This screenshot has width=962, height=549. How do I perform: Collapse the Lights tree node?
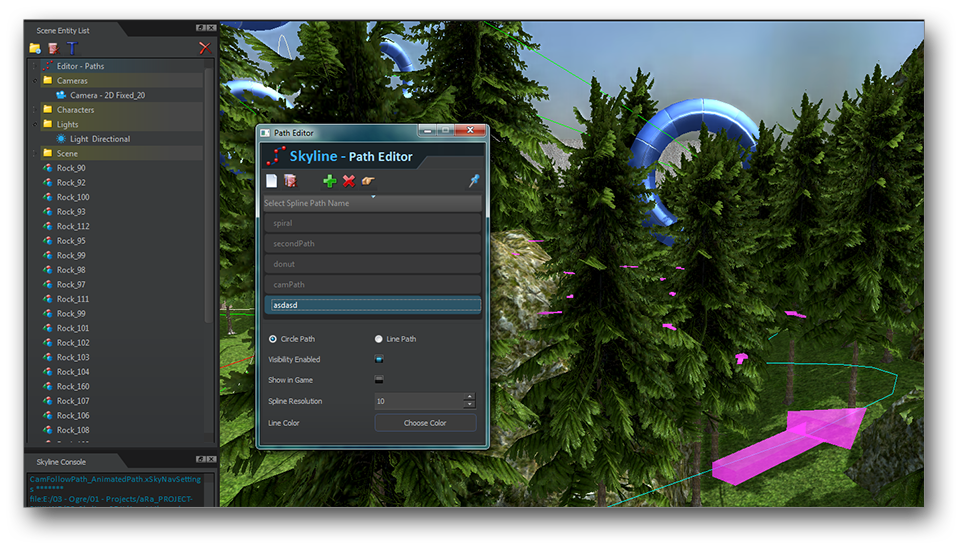pos(34,124)
